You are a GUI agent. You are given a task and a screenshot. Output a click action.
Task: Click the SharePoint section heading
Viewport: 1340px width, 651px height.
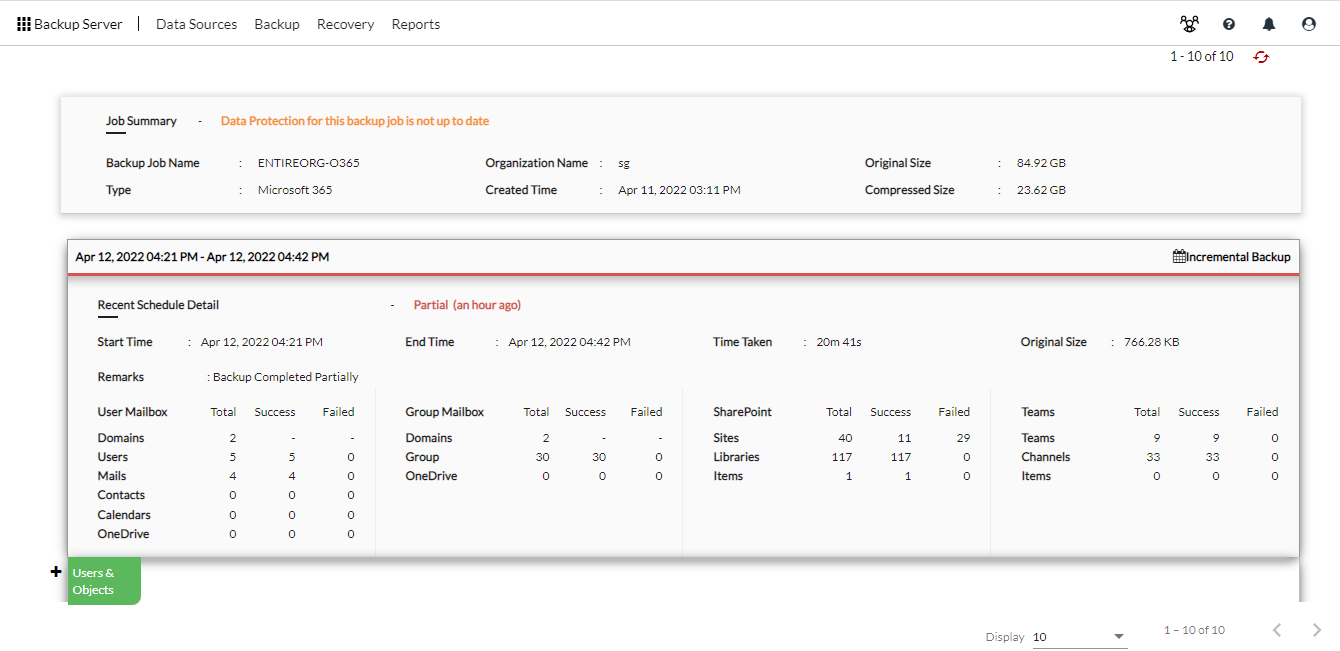[742, 412]
